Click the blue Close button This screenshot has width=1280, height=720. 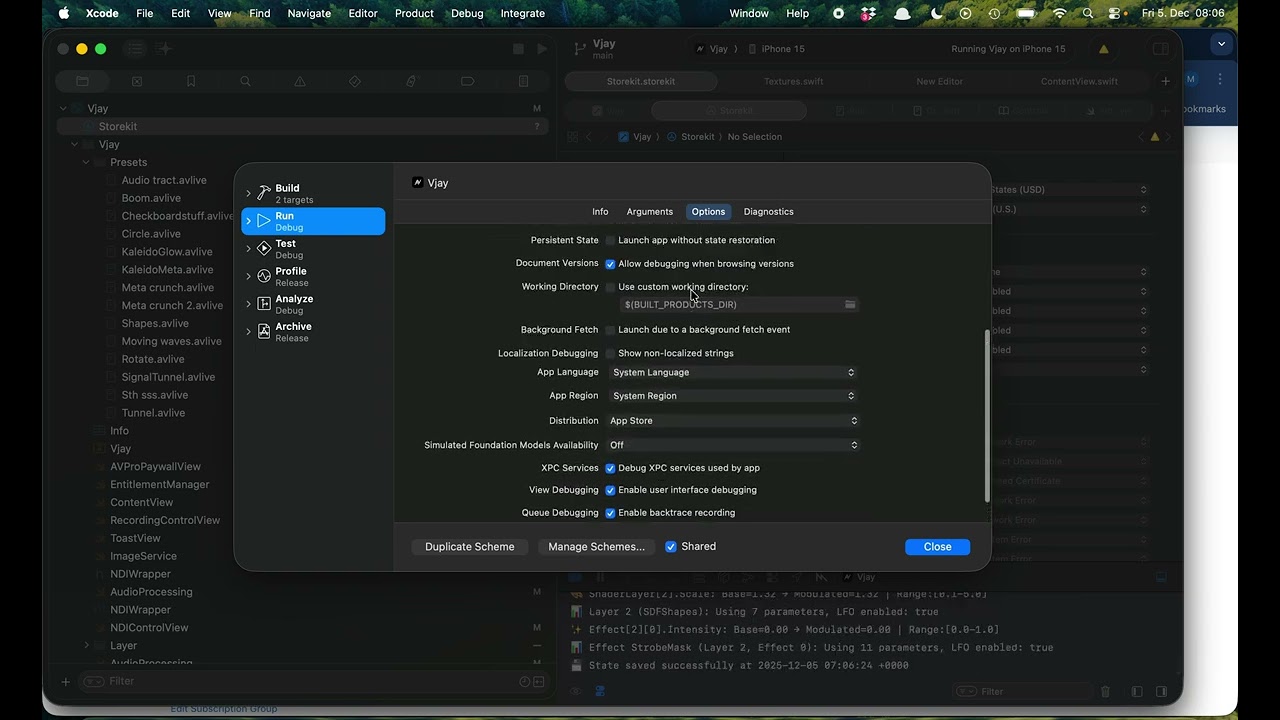click(938, 547)
